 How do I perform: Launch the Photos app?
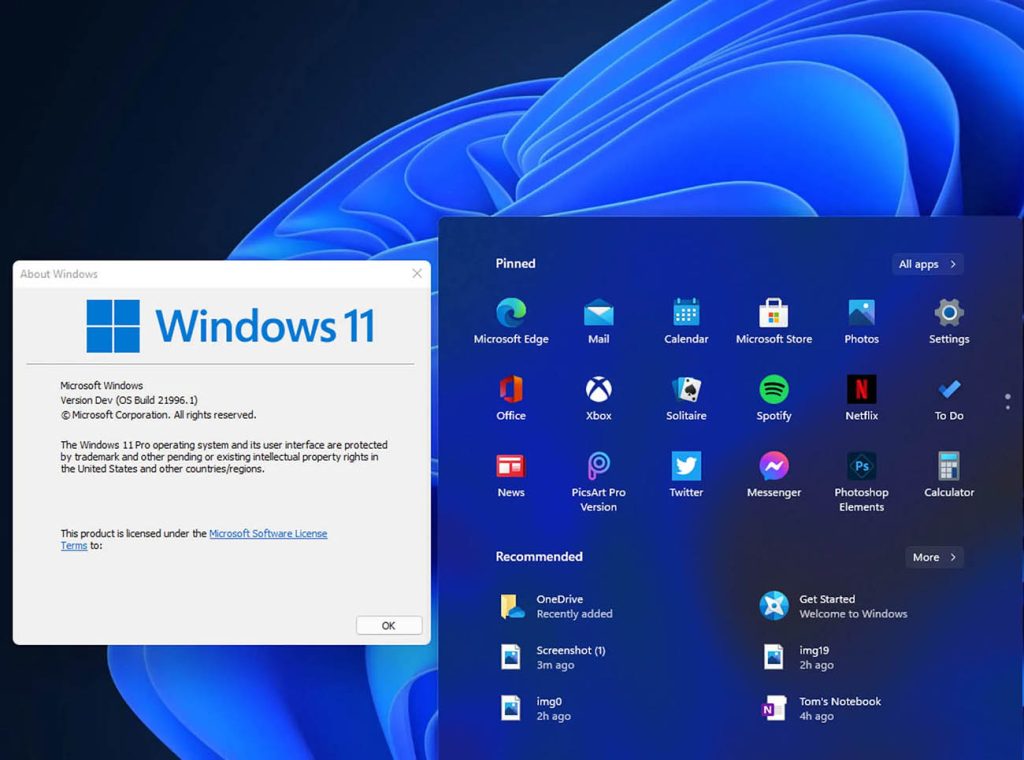[861, 321]
